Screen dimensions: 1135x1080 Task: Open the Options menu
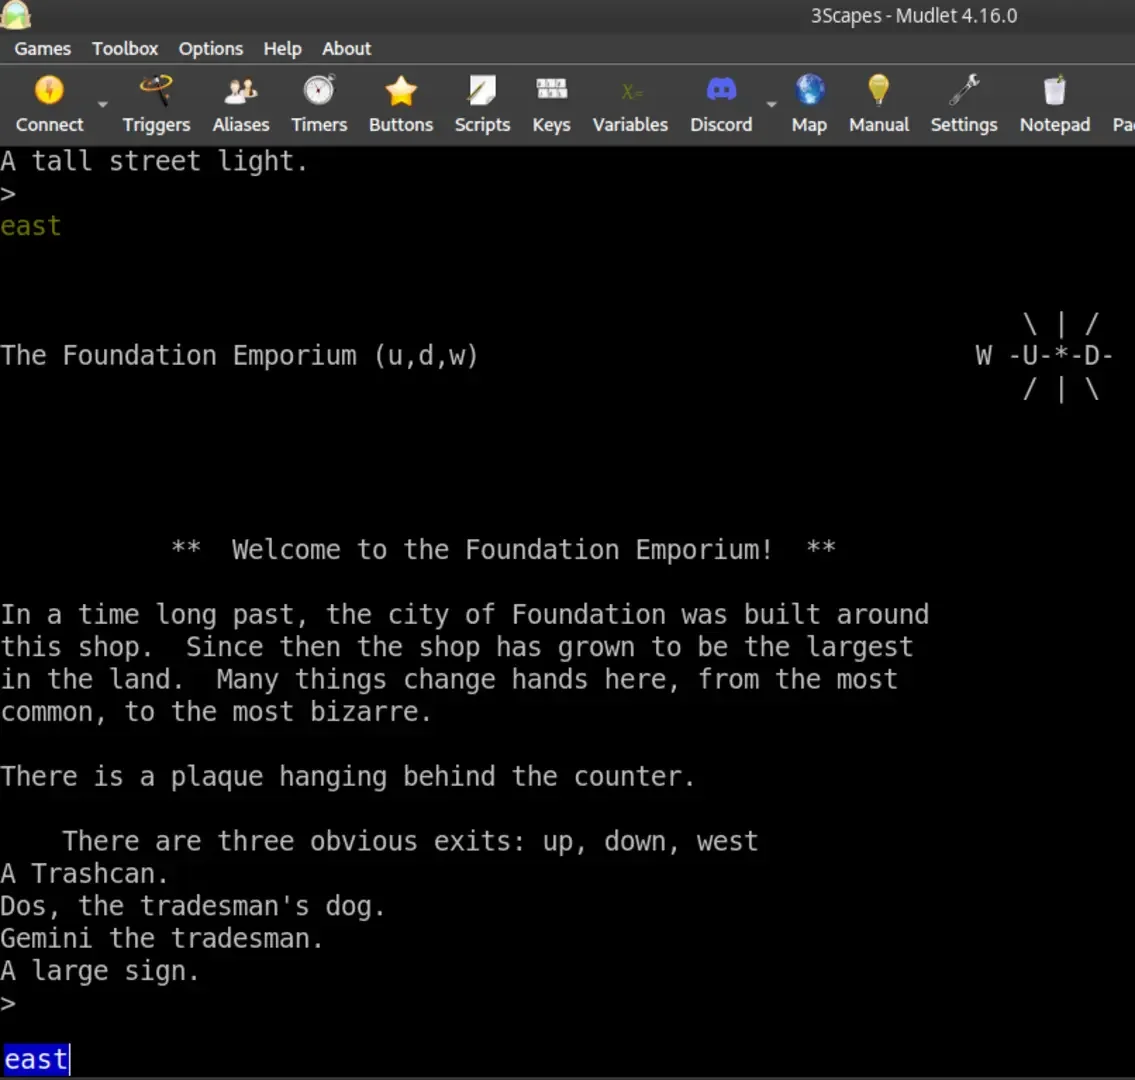211,48
